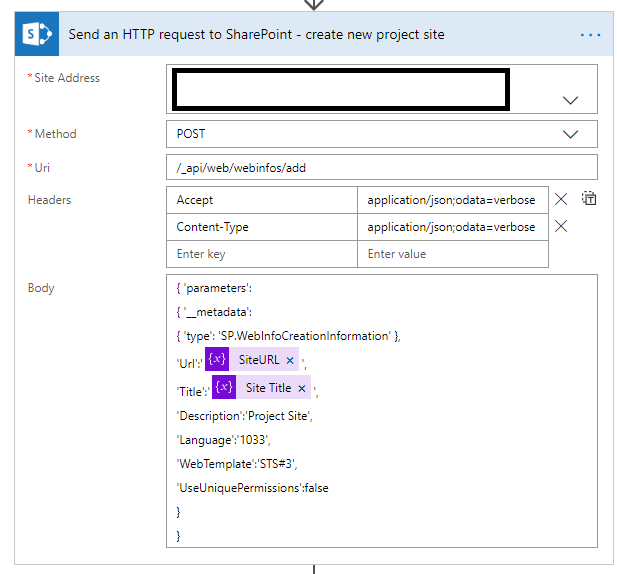
Task: Edit the Content-Type header value field
Action: [452, 227]
